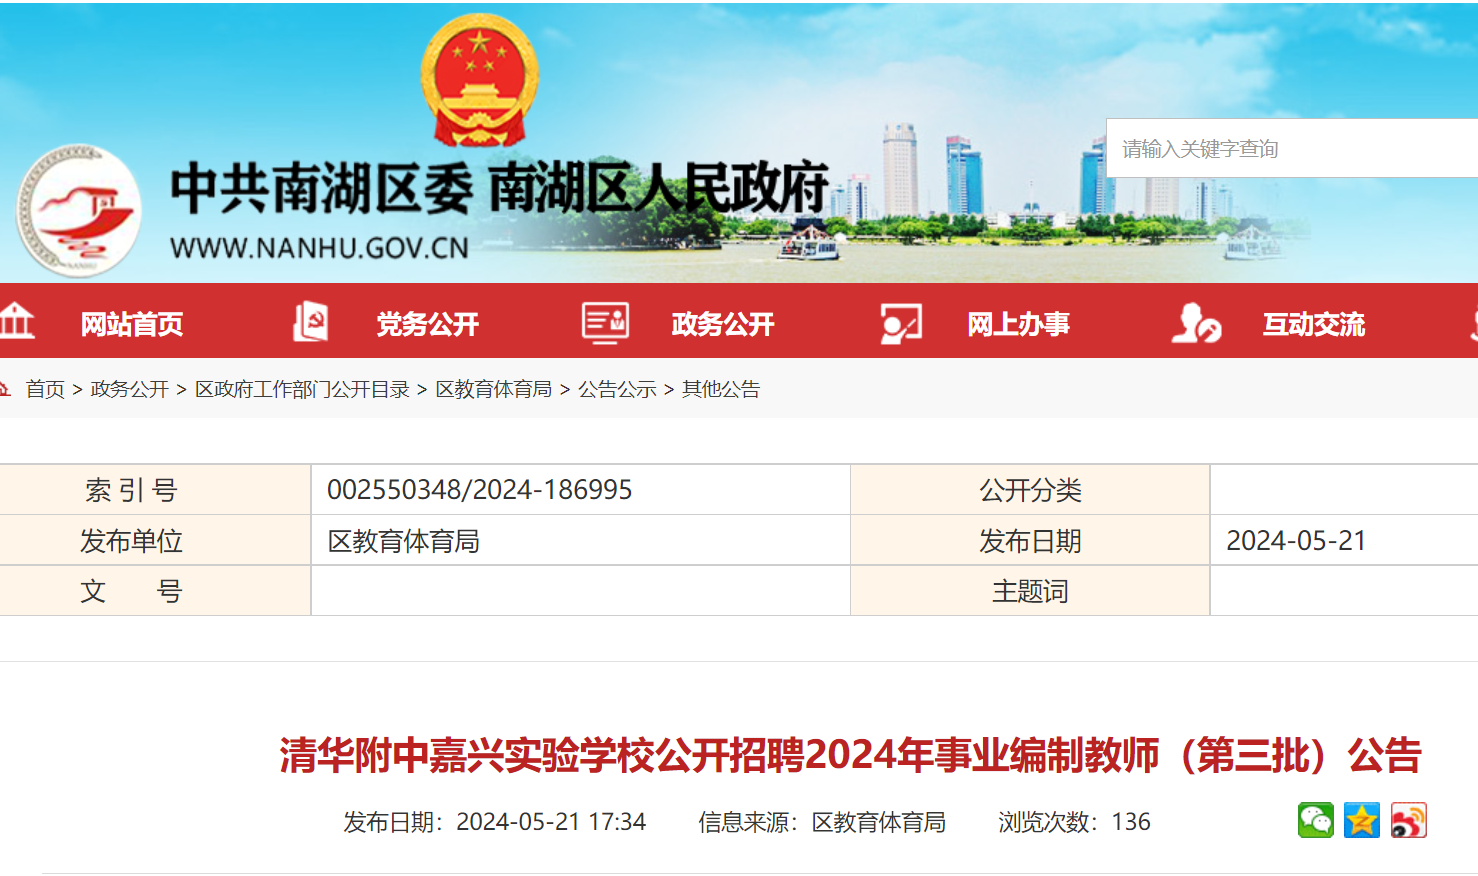Share the article to WeChat

(x=1316, y=820)
